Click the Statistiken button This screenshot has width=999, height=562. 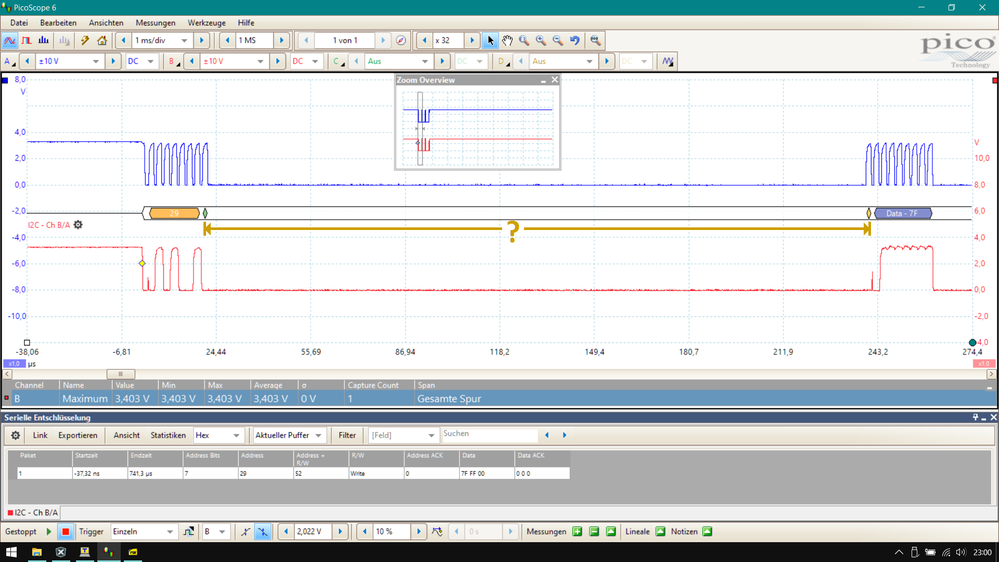coord(168,435)
